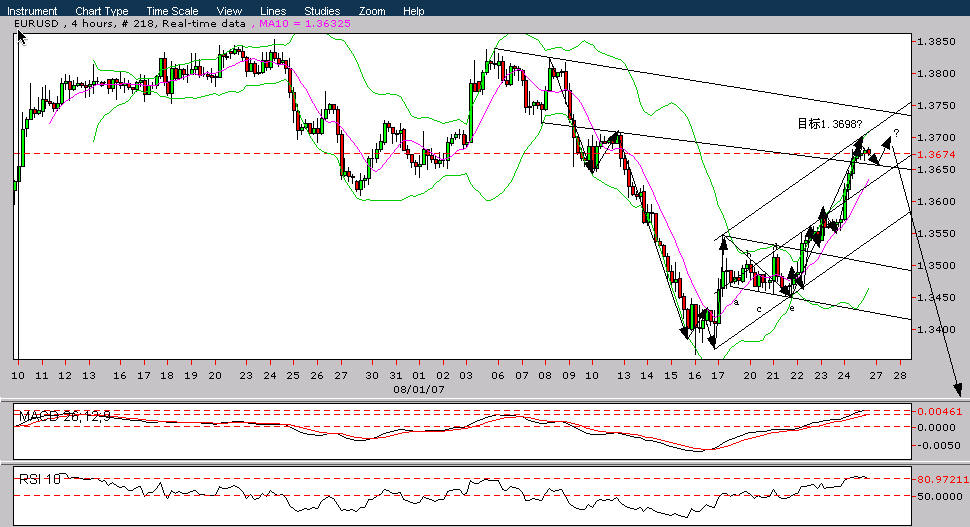Image resolution: width=970 pixels, height=527 pixels.
Task: Open the Time Scale menu
Action: (172, 11)
